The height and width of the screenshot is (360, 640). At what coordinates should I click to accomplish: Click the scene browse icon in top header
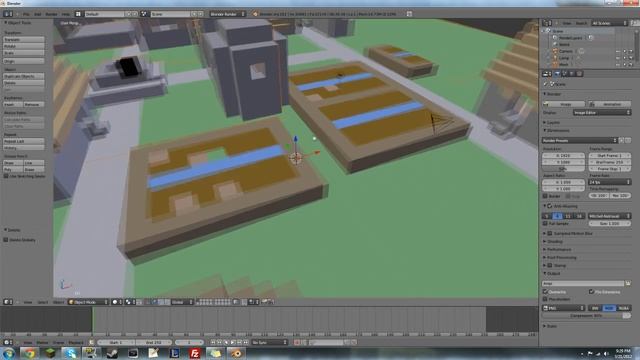pos(144,14)
